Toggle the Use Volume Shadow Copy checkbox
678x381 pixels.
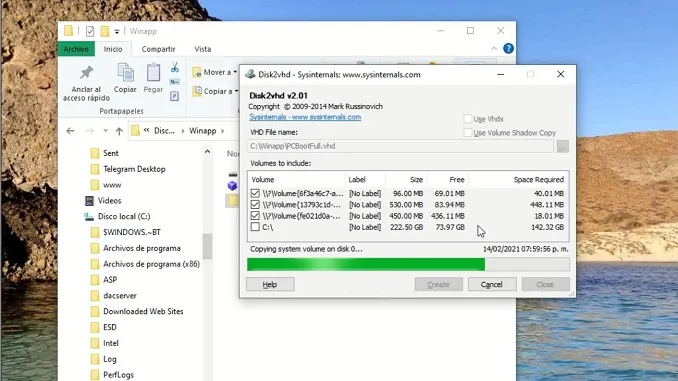(x=467, y=132)
